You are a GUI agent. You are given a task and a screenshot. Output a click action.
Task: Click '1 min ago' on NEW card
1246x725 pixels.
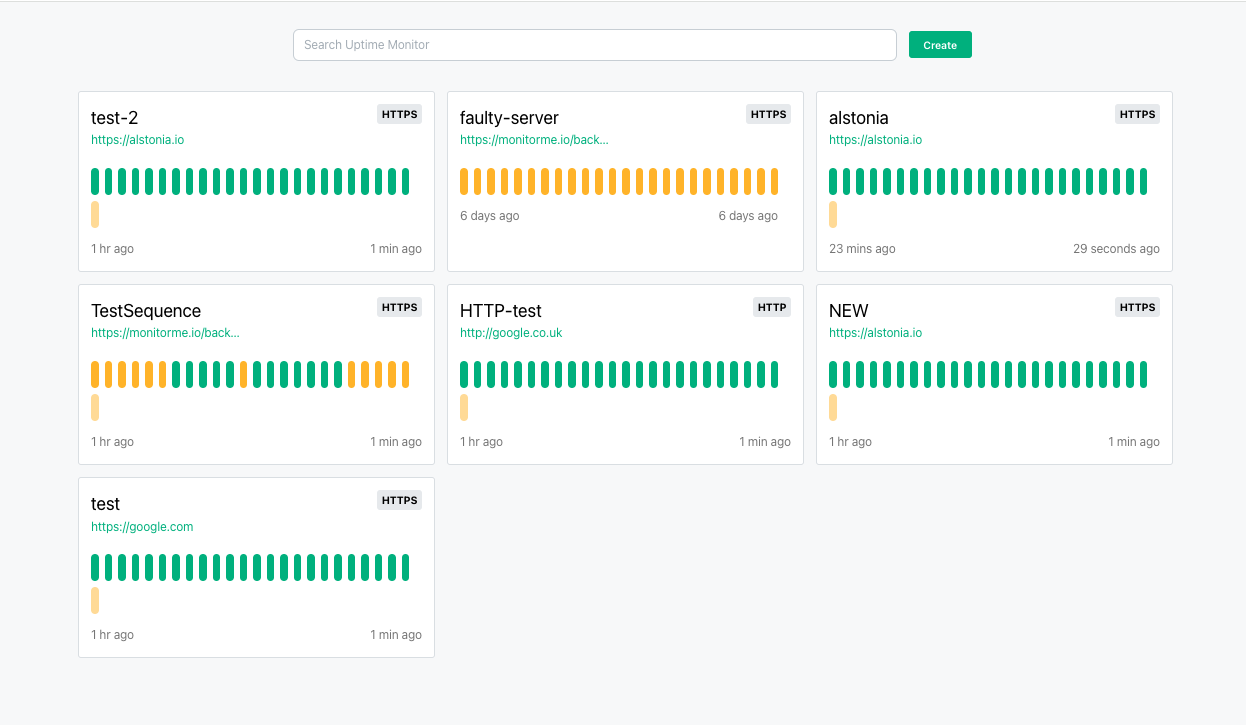[1134, 442]
